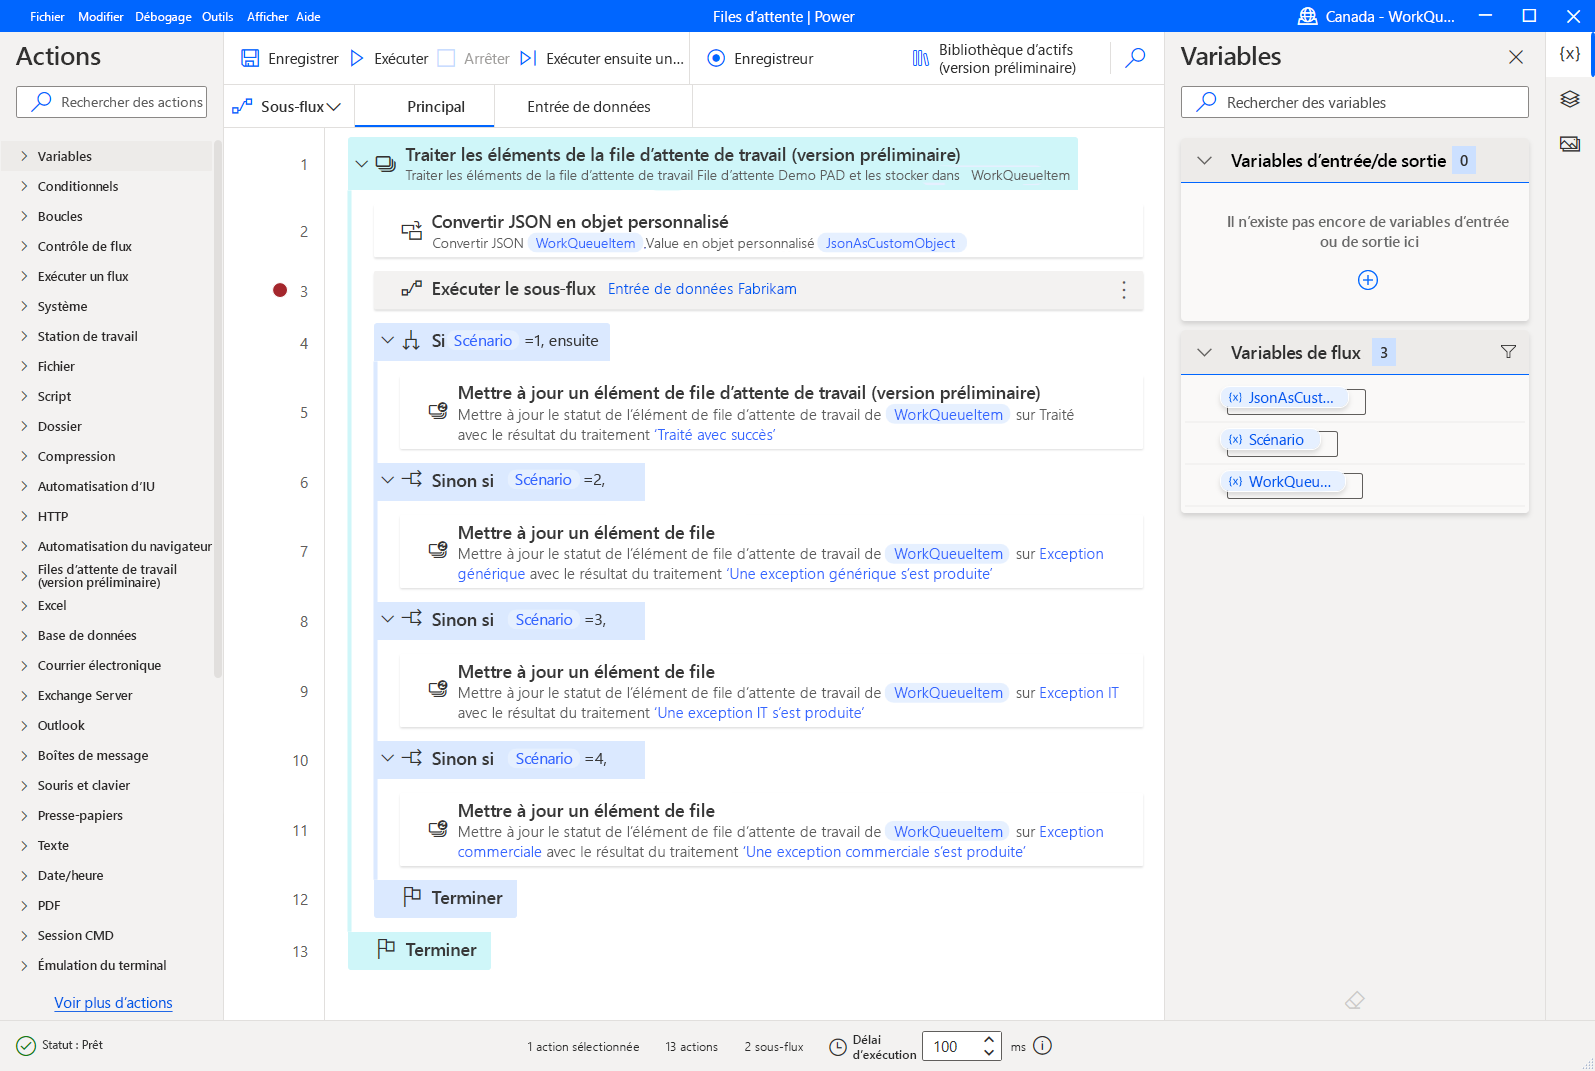The width and height of the screenshot is (1595, 1071).
Task: Click the Canada environment globe icon
Action: click(1307, 16)
